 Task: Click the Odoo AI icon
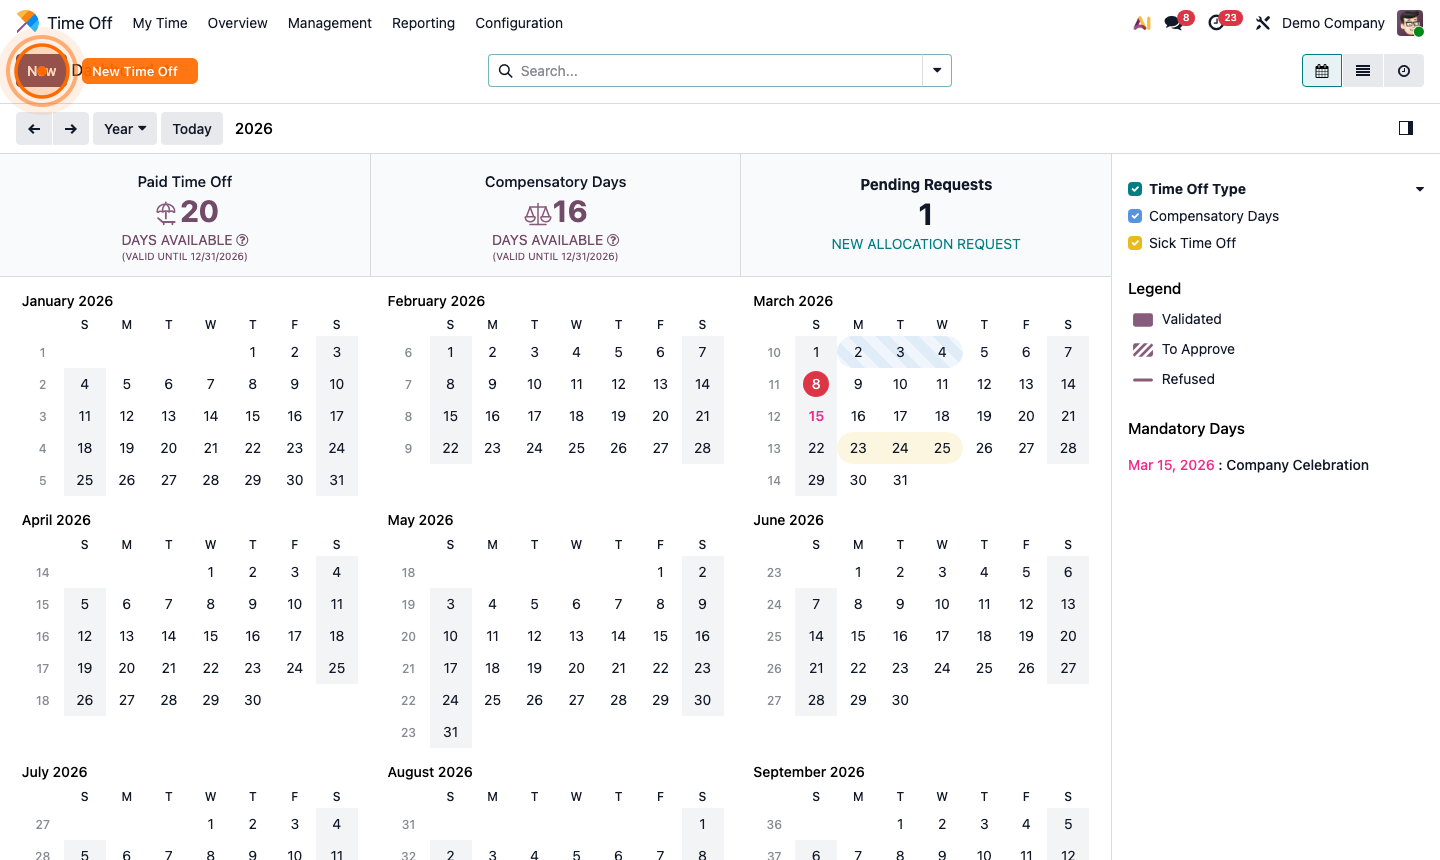pos(1141,22)
